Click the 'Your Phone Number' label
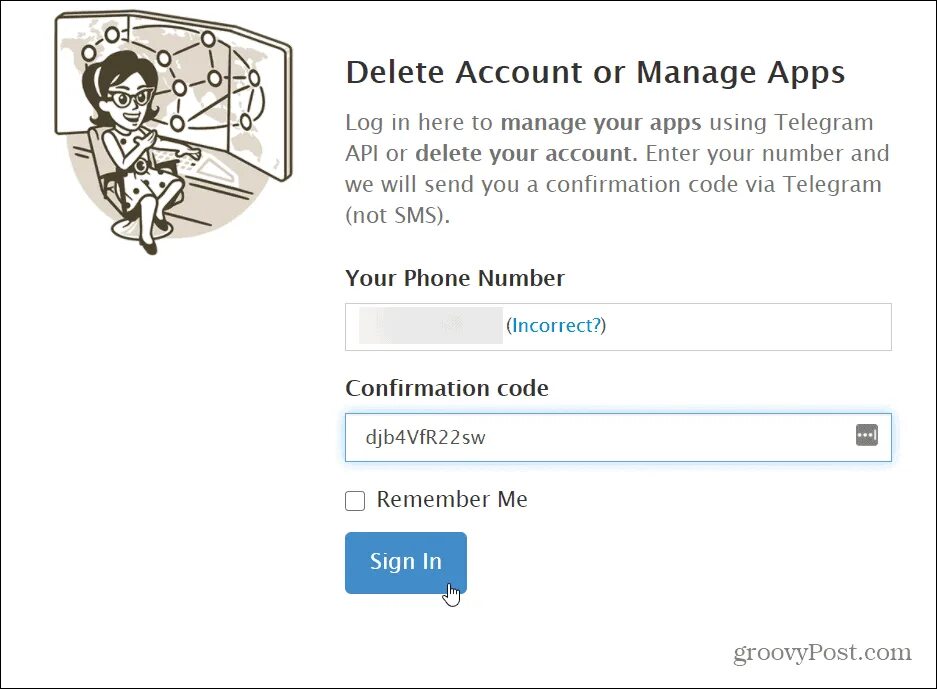Viewport: 937px width, 689px height. [x=455, y=278]
